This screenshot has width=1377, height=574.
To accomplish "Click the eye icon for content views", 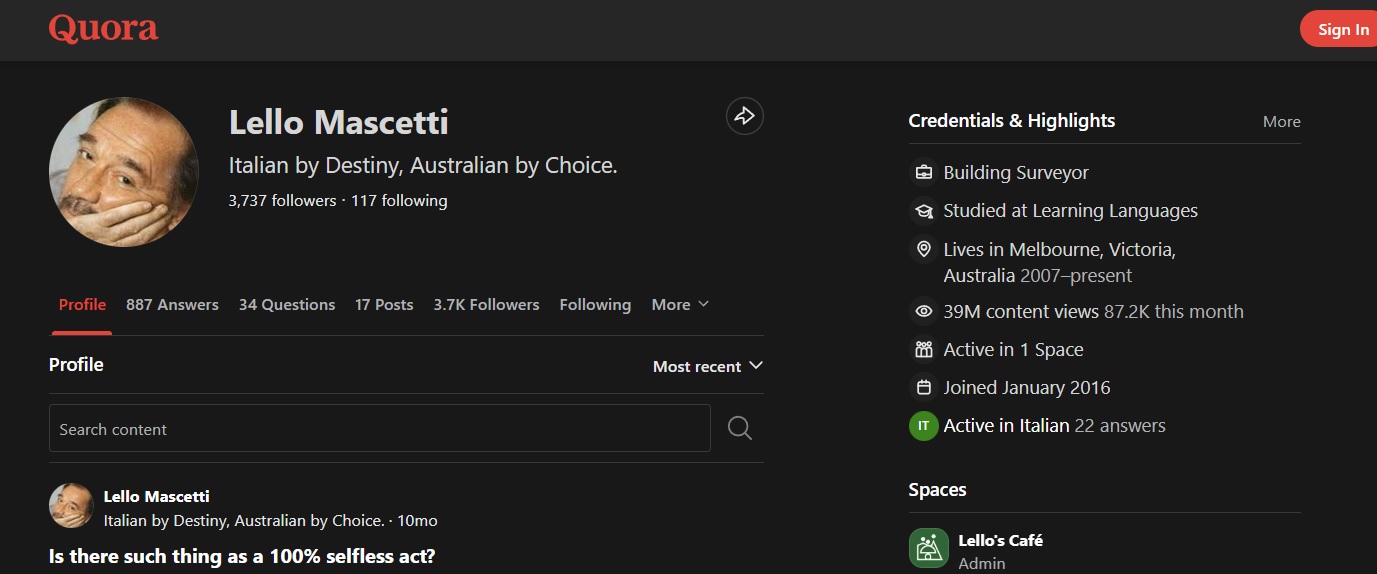I will (923, 312).
